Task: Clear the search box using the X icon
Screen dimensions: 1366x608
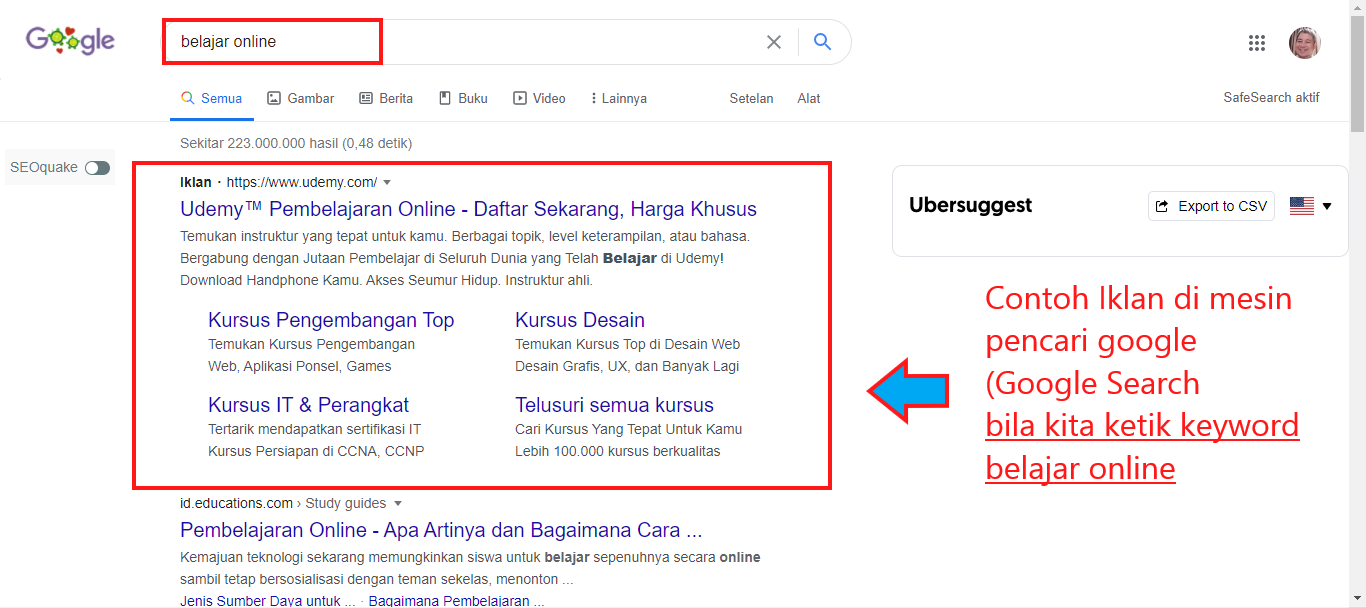Action: tap(774, 42)
